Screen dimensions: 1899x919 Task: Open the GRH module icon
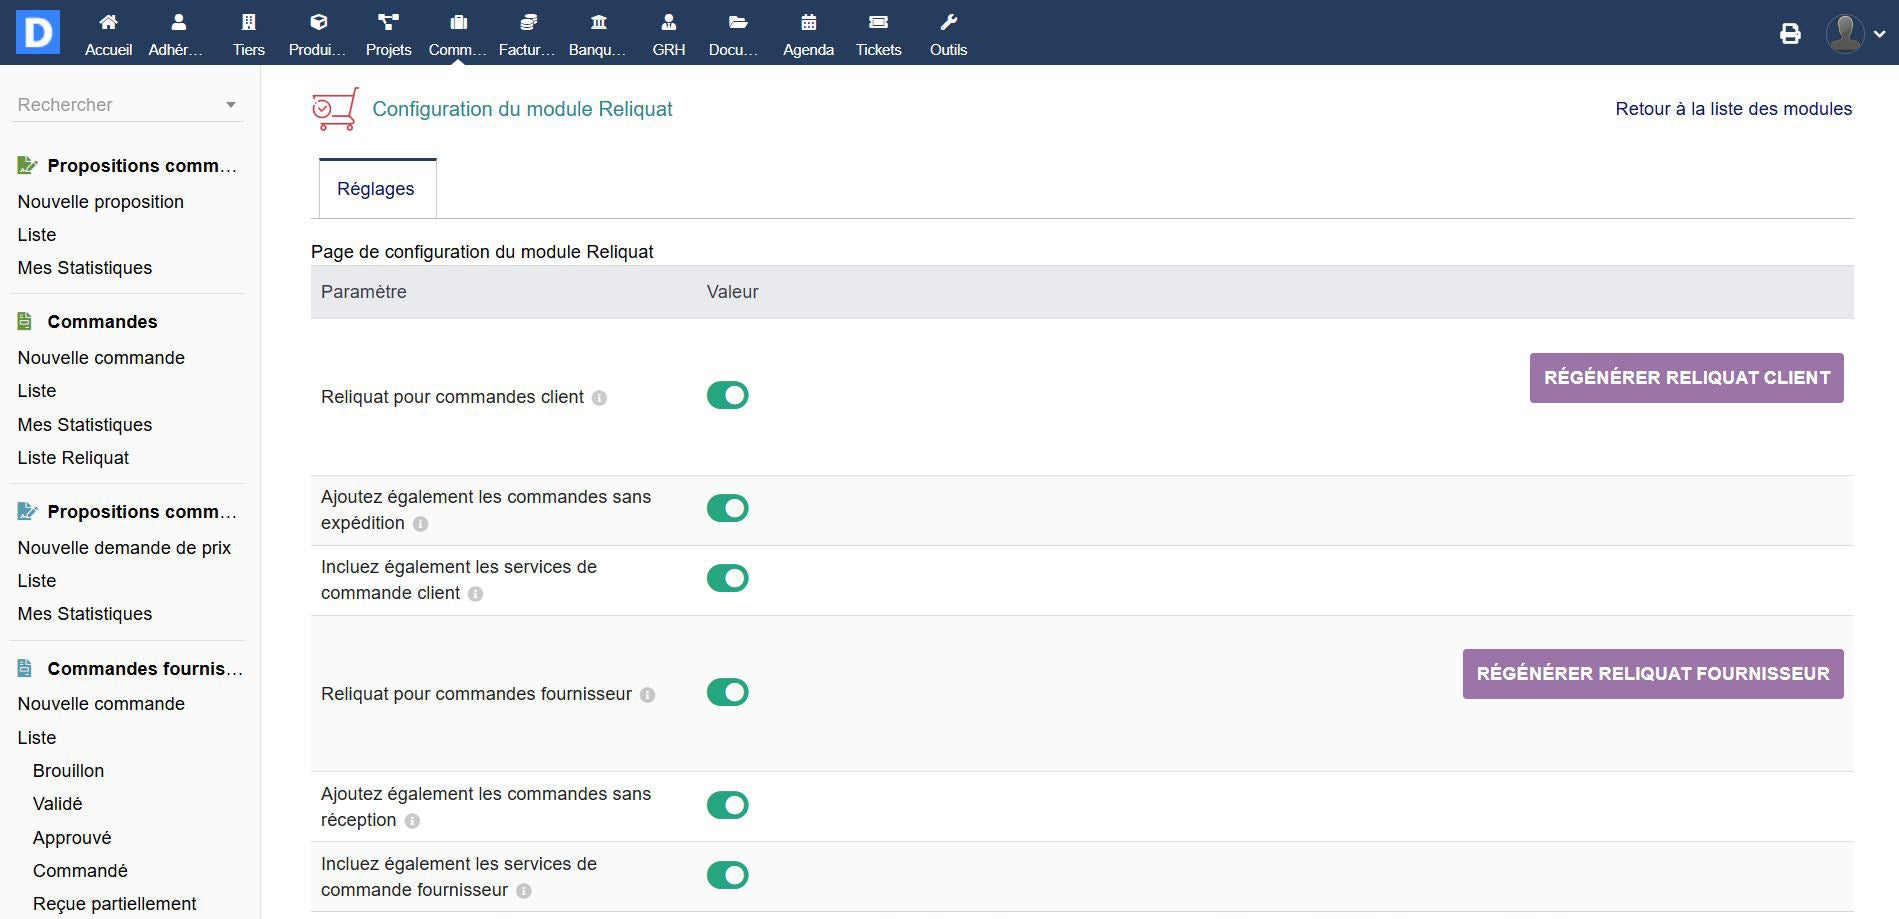point(668,23)
